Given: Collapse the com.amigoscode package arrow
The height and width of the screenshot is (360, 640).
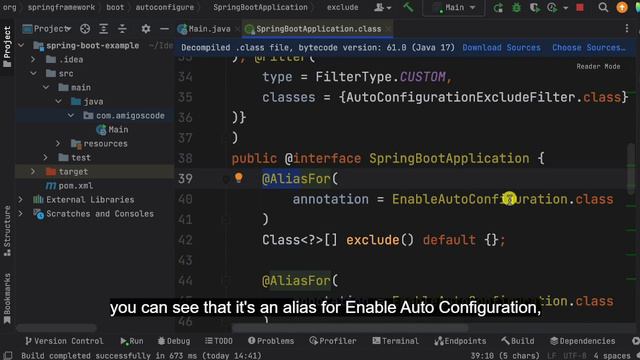Looking at the screenshot, I should [x=71, y=116].
